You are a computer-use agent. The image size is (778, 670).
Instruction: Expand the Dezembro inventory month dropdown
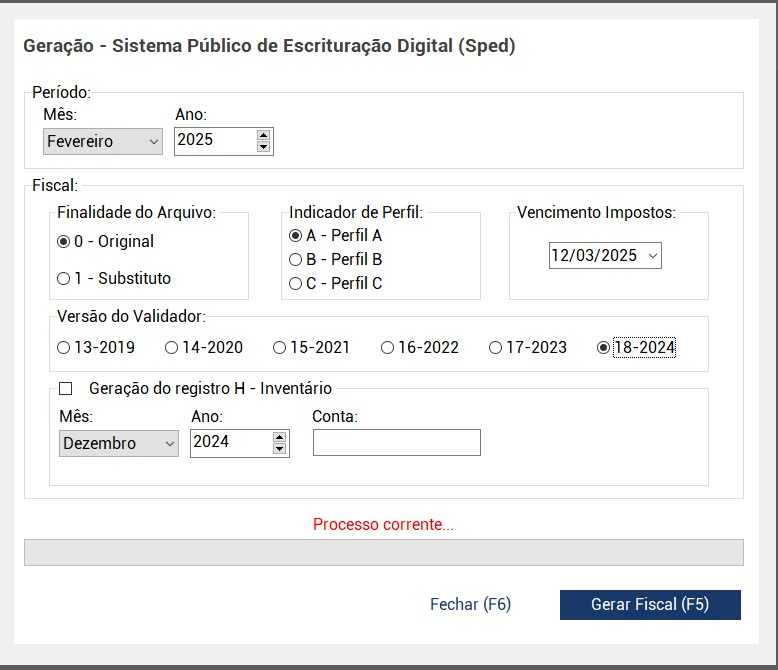tap(118, 443)
